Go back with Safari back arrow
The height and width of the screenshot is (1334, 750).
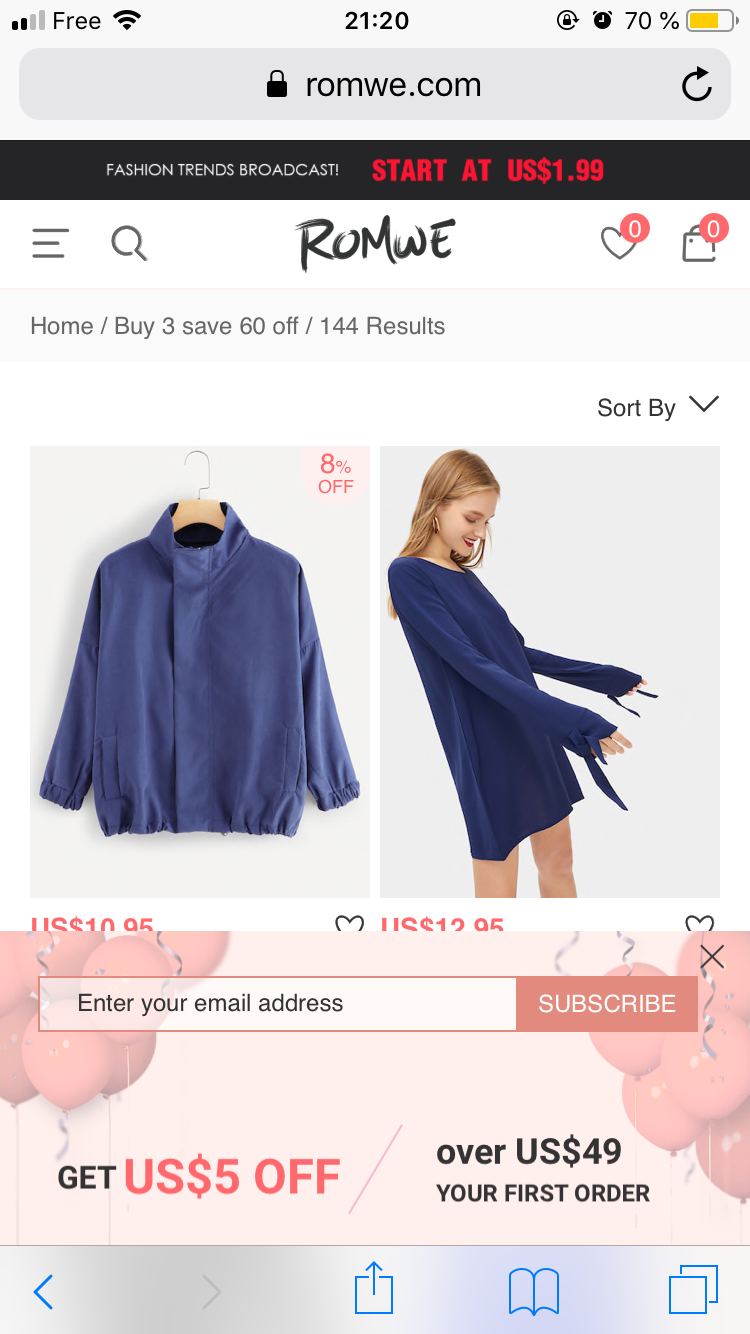point(43,1291)
